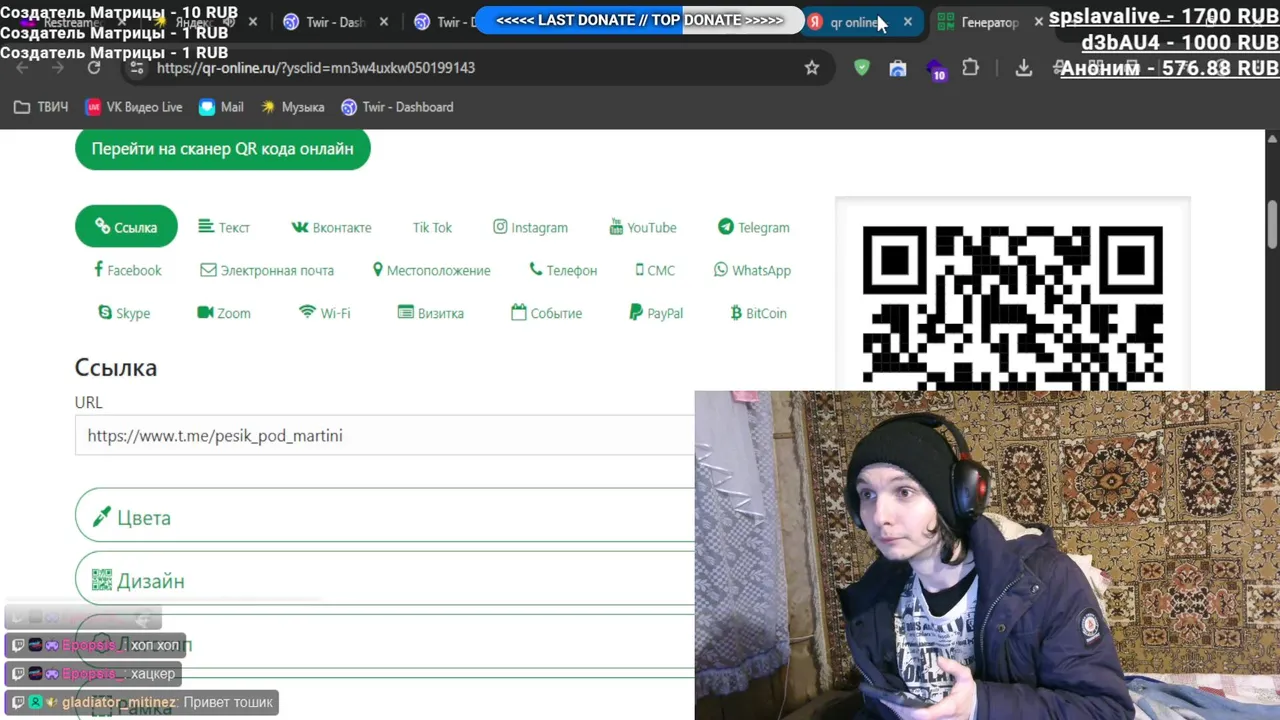
Task: Expand the Цвета section
Action: pos(385,517)
